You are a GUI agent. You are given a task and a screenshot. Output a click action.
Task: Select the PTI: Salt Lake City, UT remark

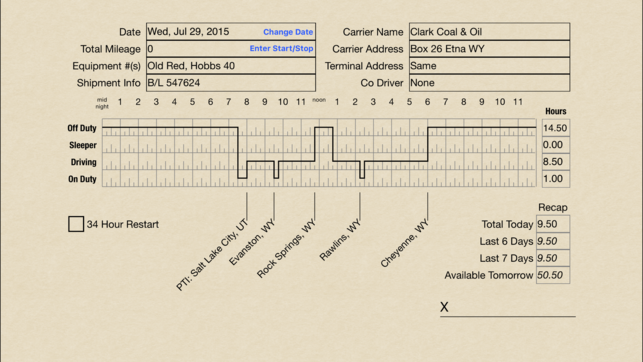[x=212, y=255]
